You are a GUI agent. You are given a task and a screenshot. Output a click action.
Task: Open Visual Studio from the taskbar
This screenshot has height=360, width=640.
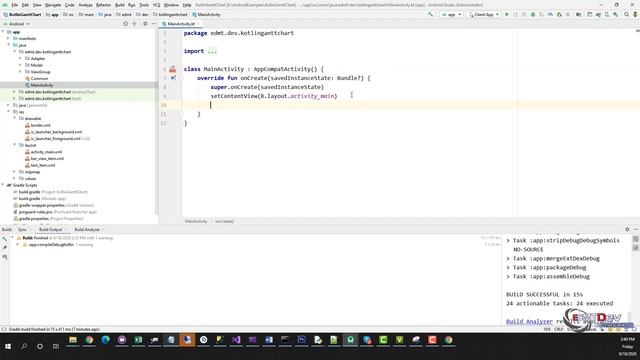pyautogui.click(x=236, y=340)
